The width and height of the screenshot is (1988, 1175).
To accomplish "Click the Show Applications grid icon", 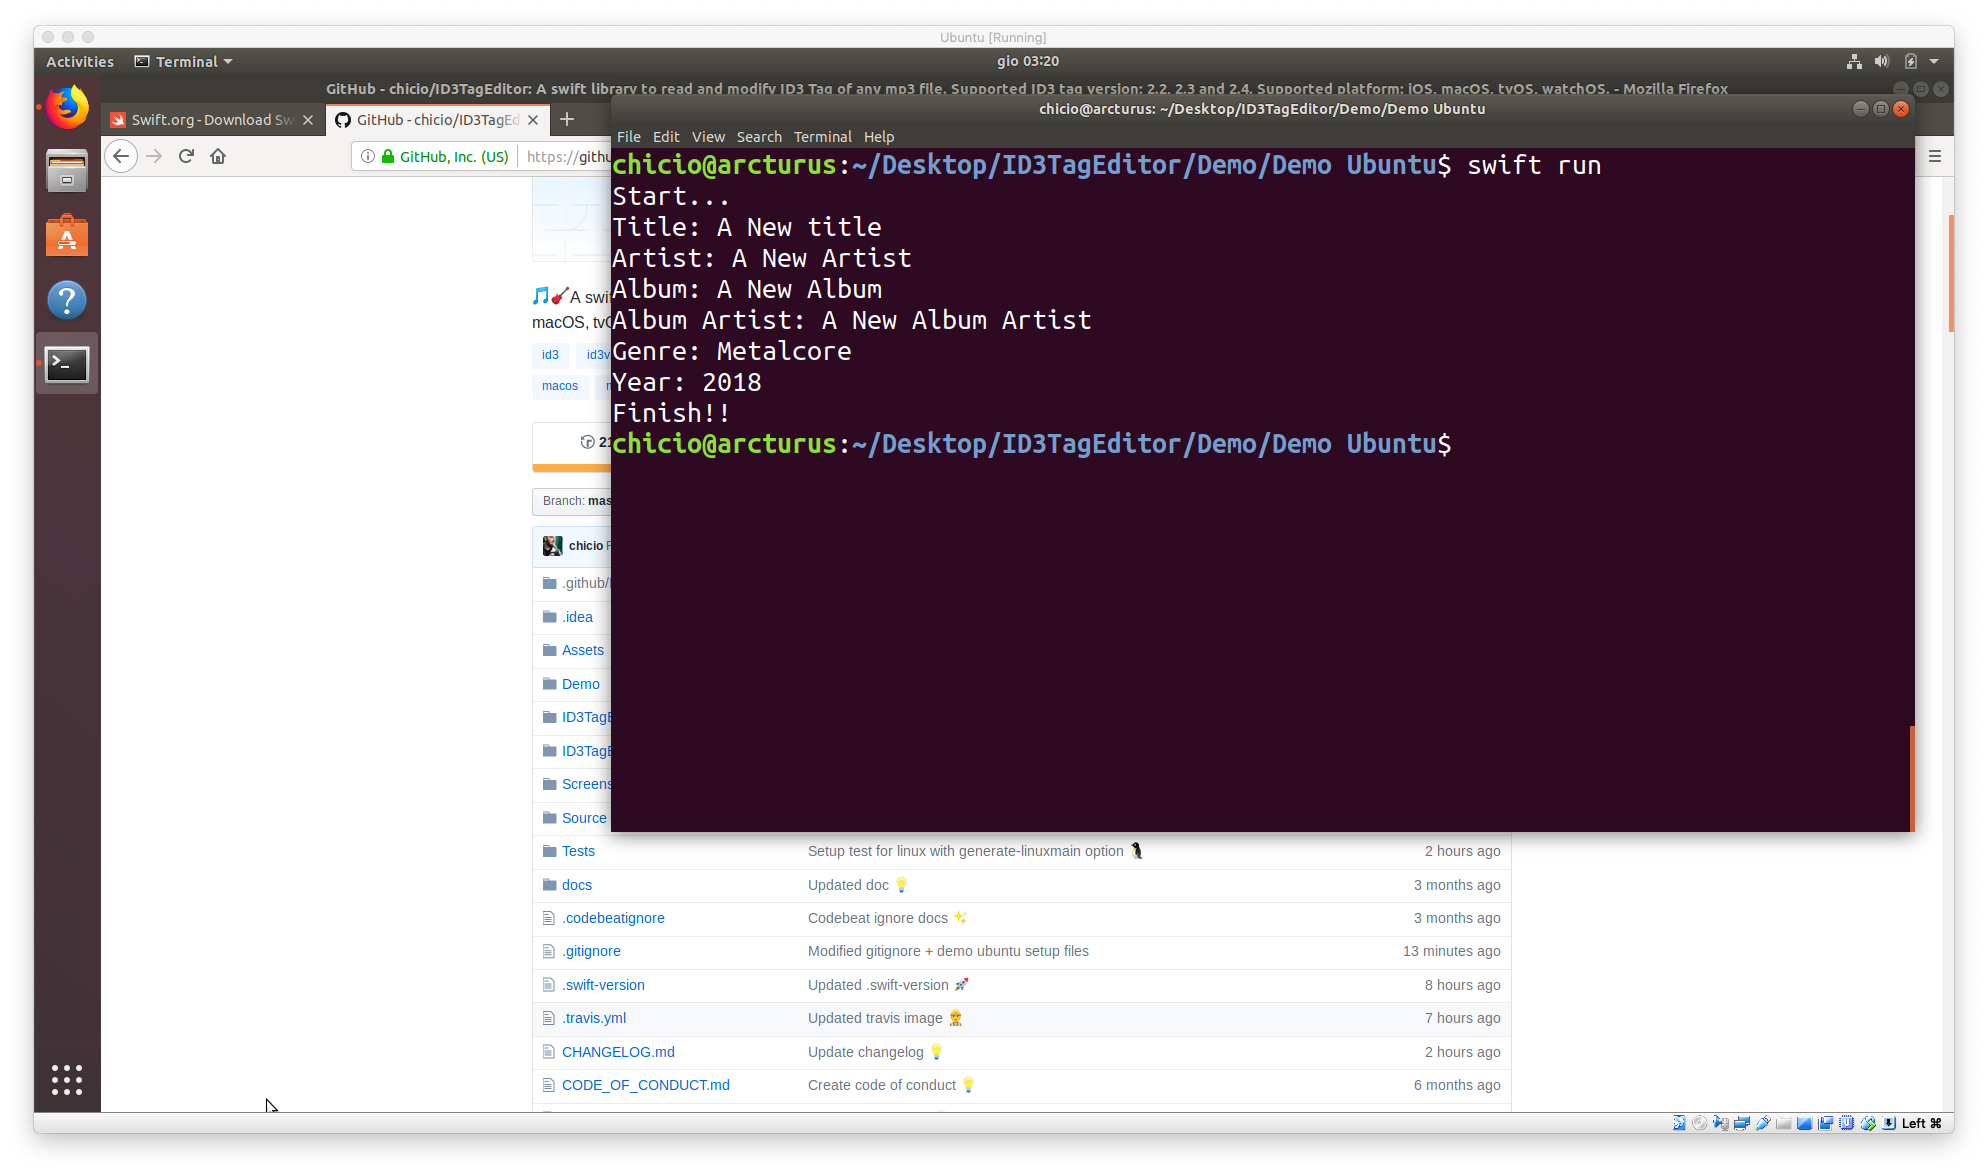I will 67,1079.
